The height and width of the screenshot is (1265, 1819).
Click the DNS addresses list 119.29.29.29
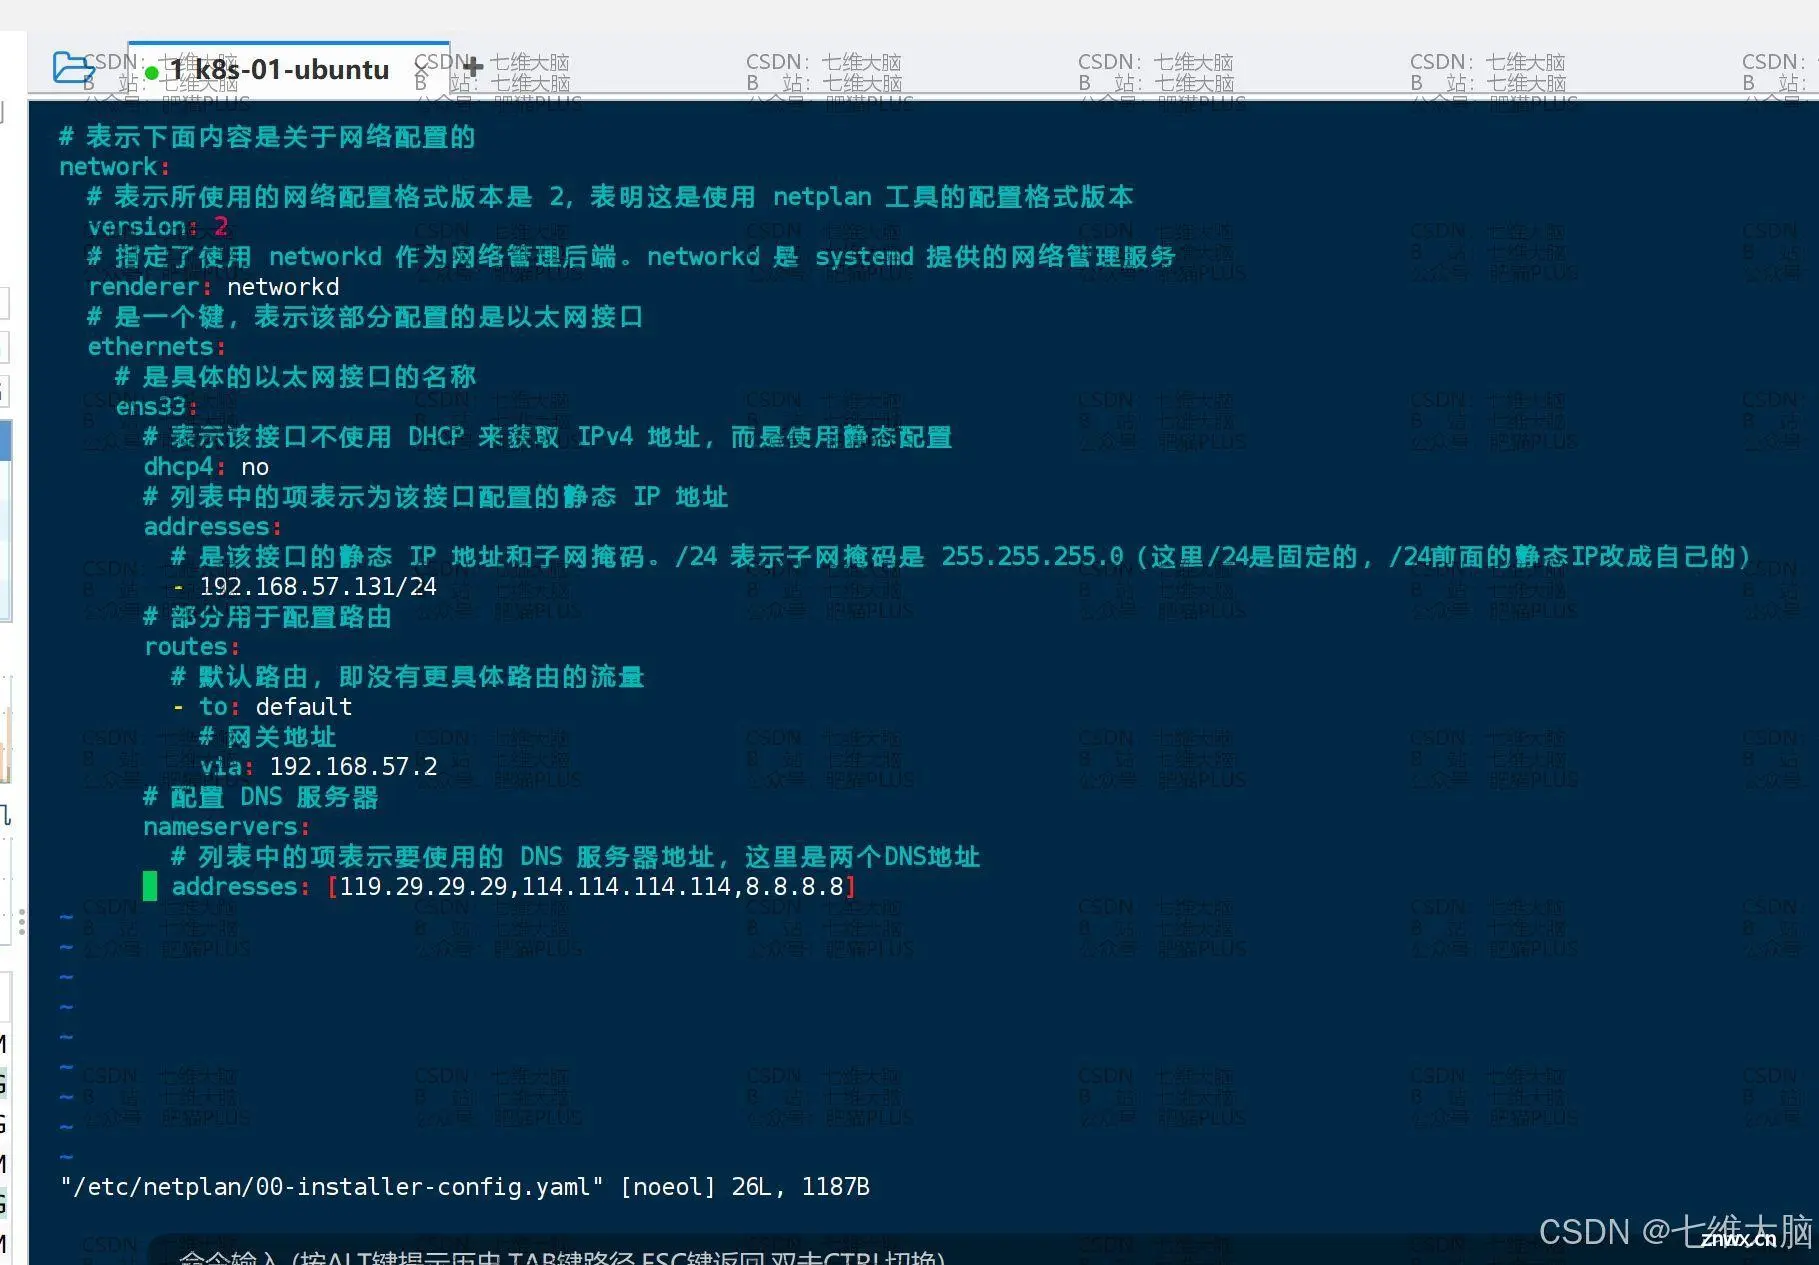coord(591,887)
